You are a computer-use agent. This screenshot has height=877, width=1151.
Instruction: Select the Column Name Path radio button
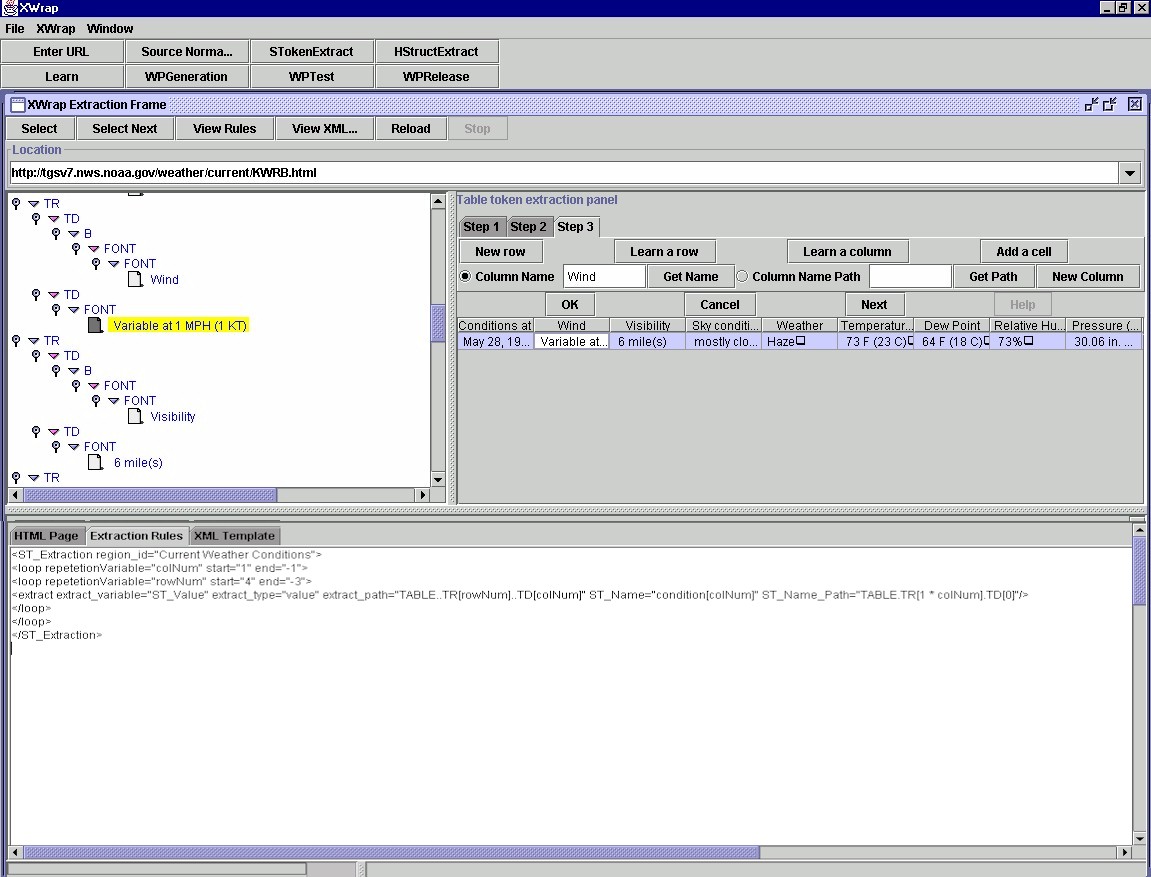[742, 277]
